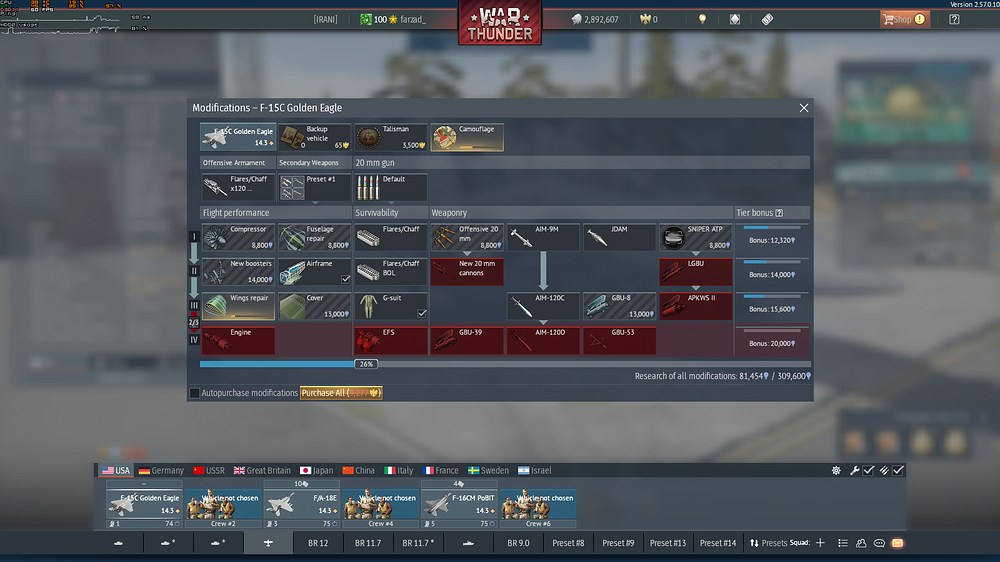Open 20 mm gun Default belt selector

pos(390,187)
